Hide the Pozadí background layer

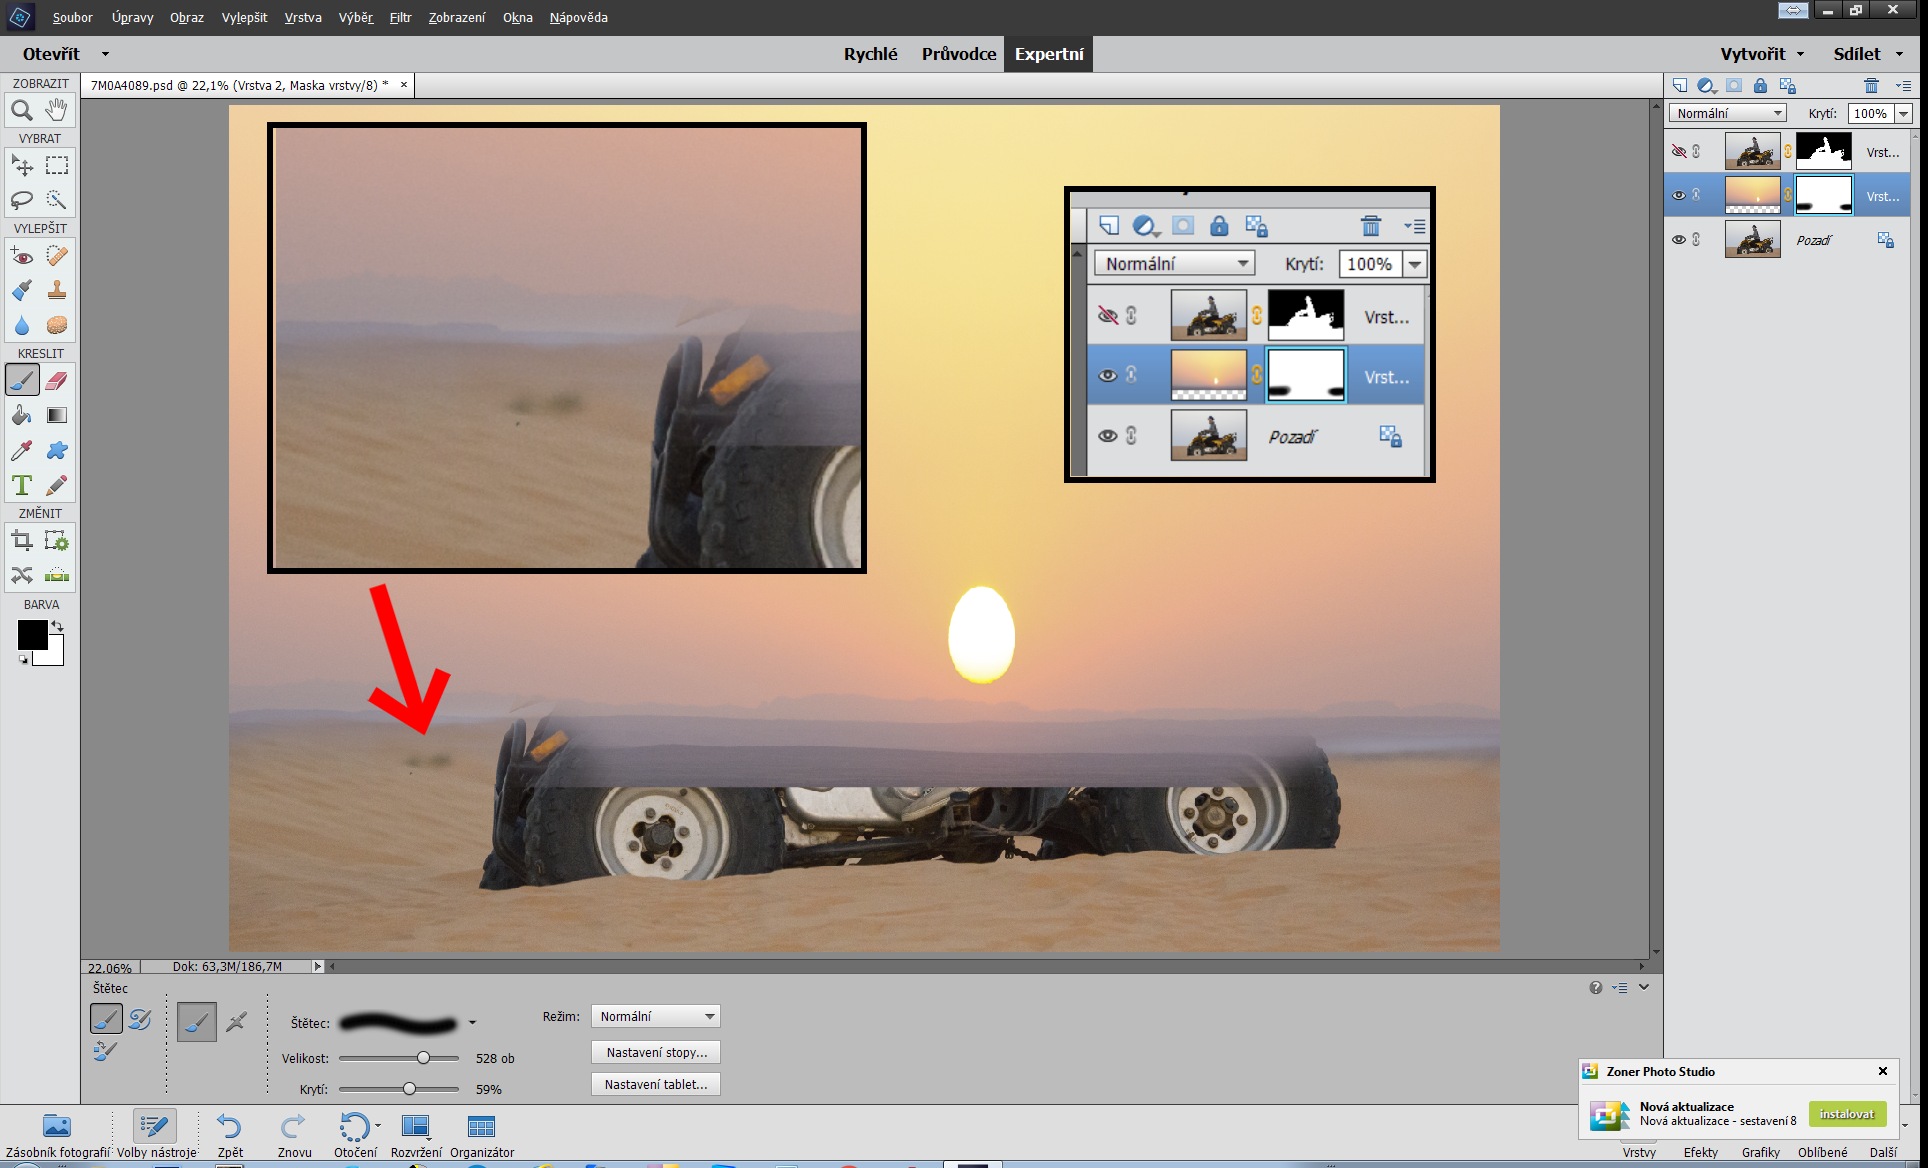pos(1679,240)
